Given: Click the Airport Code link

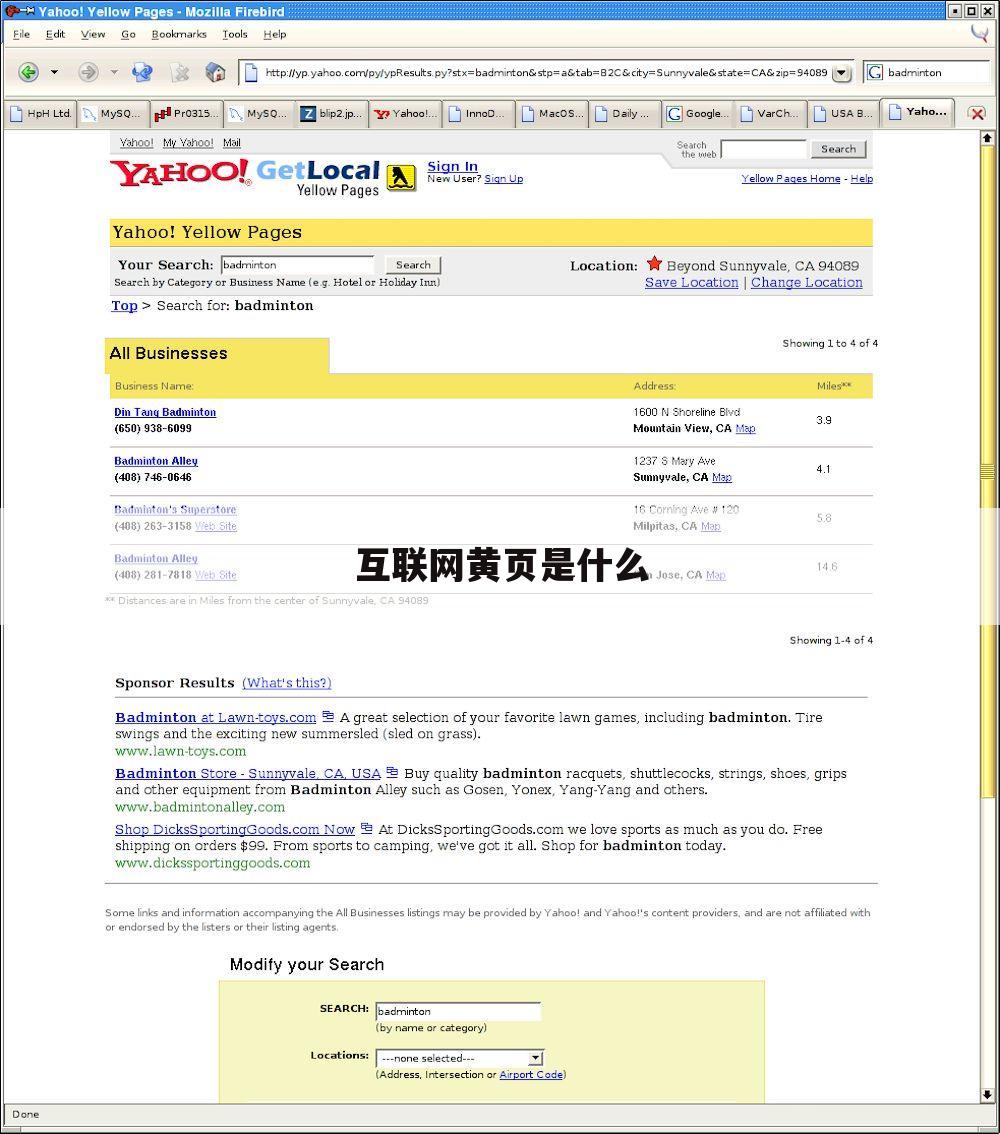Looking at the screenshot, I should (531, 1075).
